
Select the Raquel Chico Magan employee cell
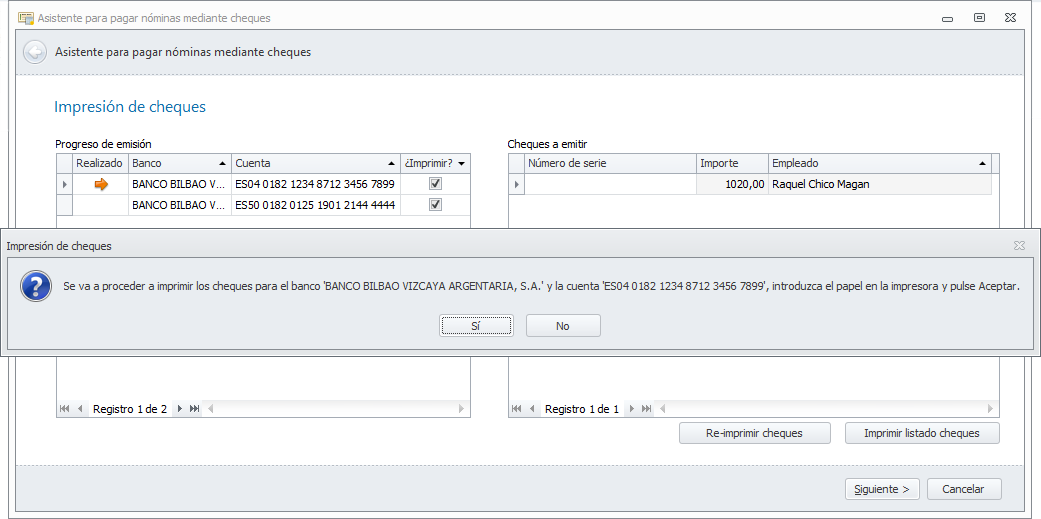click(x=880, y=184)
